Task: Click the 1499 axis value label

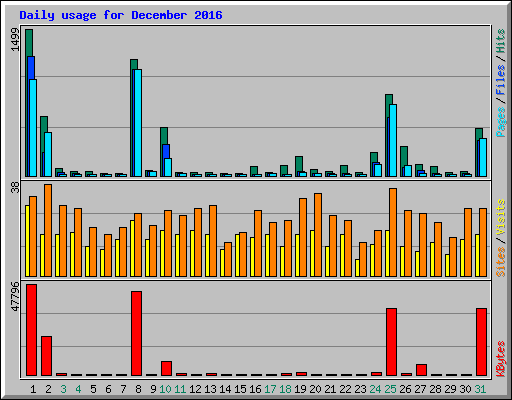Action: [15, 40]
